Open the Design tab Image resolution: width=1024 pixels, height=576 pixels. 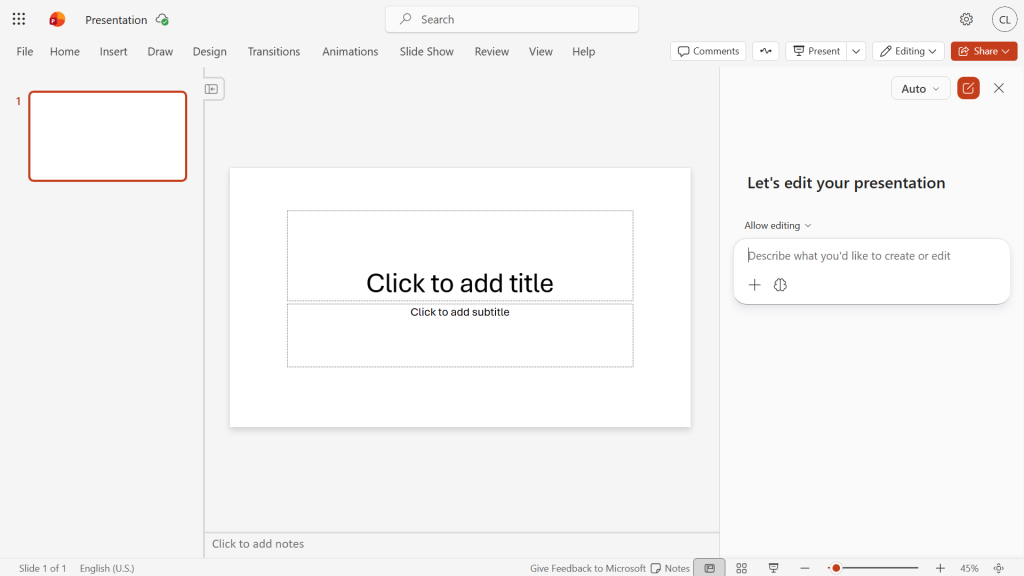210,52
